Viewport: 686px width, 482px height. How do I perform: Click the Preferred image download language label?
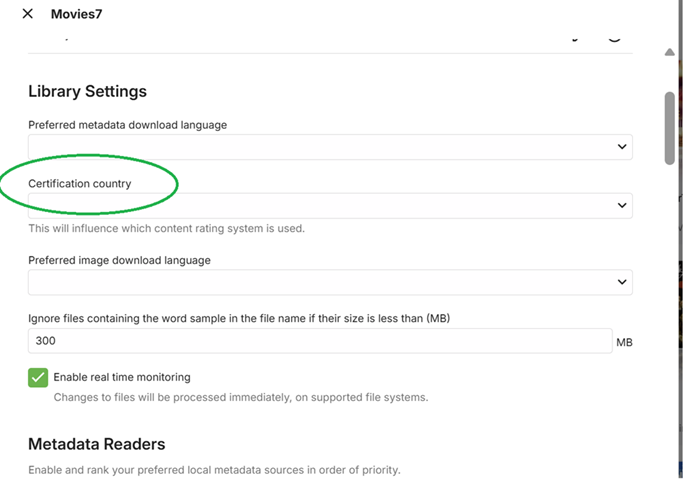tap(119, 260)
